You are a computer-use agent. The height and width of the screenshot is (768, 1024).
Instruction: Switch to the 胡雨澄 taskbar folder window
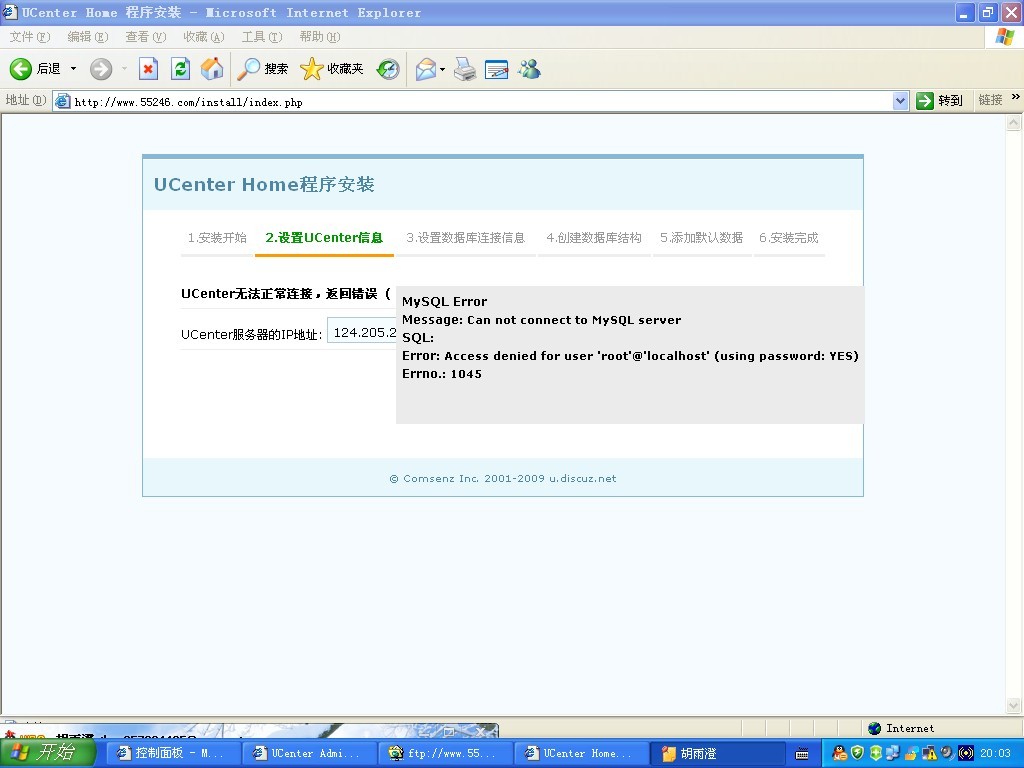click(x=716, y=754)
